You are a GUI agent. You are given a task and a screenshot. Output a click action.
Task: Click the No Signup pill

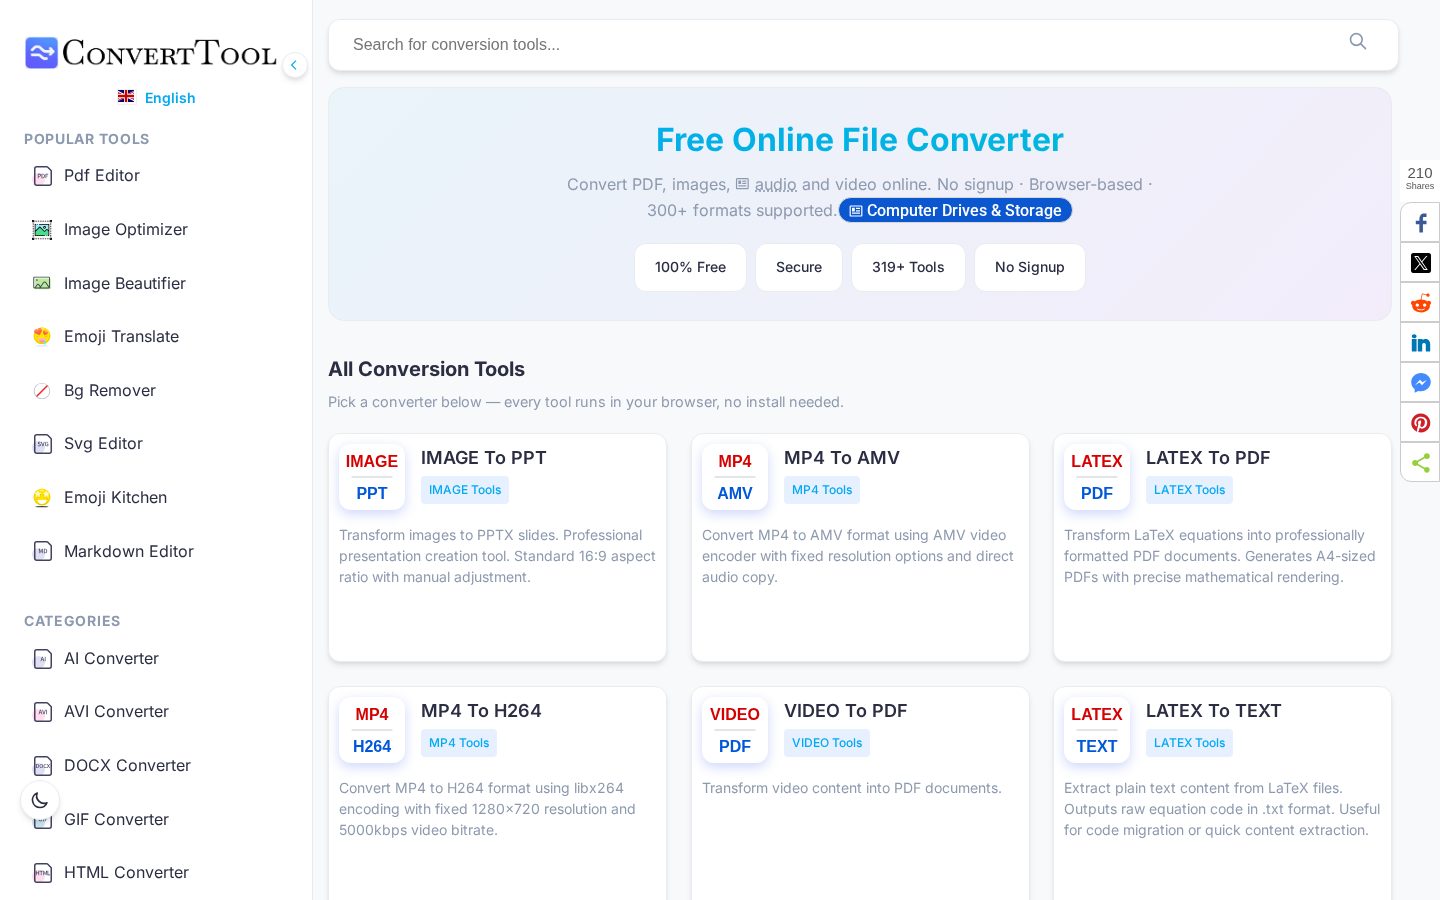click(1030, 267)
